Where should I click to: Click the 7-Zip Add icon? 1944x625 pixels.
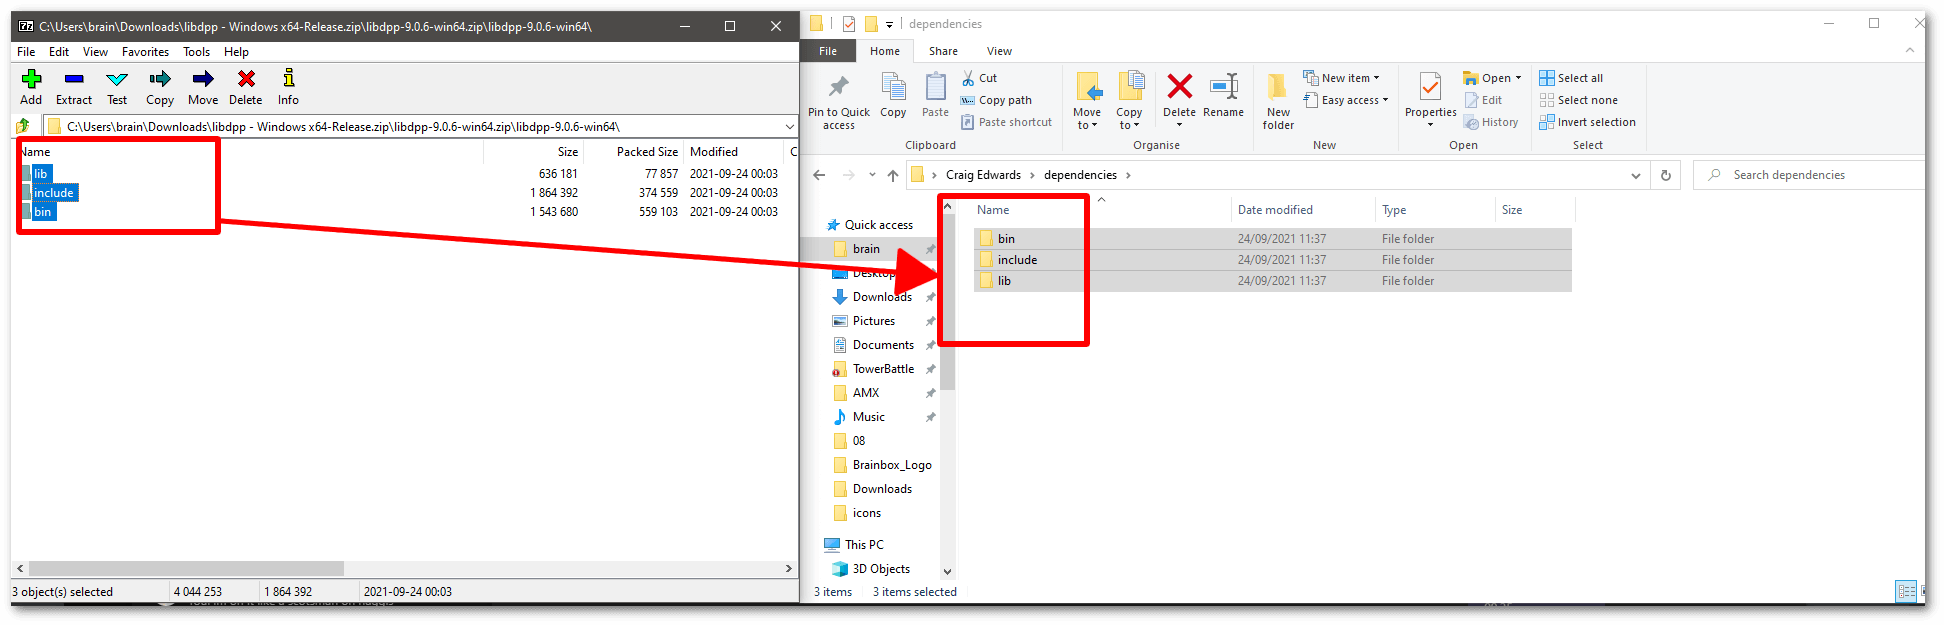click(x=31, y=80)
